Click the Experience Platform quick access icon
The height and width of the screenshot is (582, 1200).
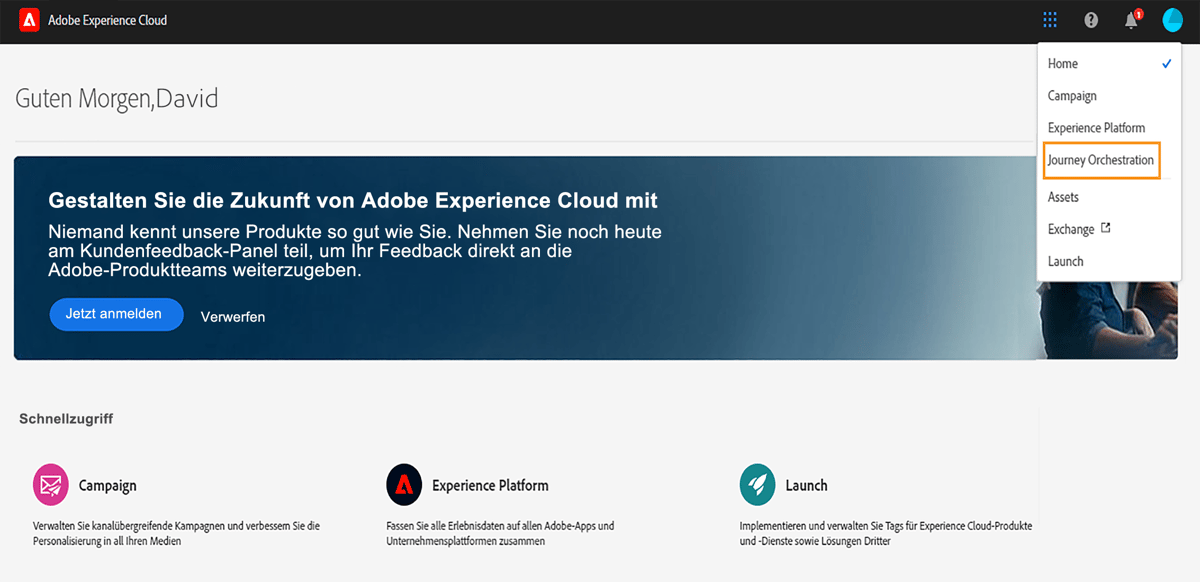[404, 485]
